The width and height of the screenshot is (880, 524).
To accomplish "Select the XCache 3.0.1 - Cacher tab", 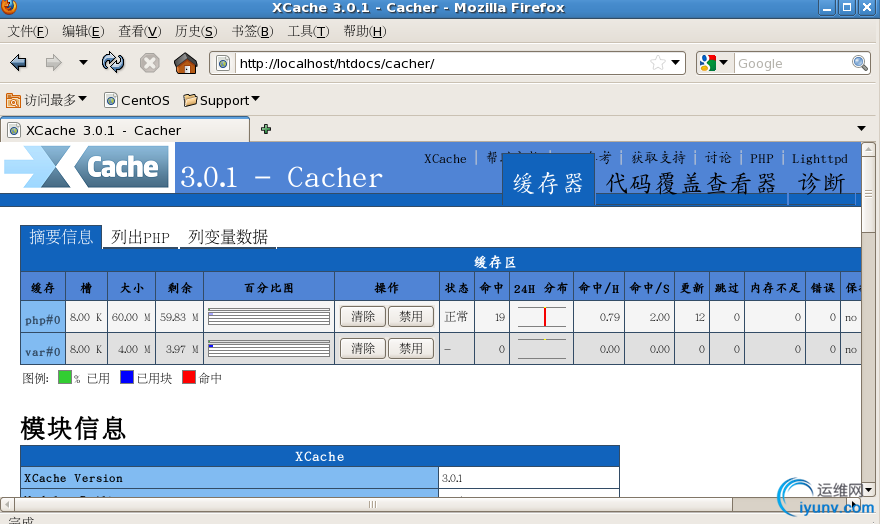I will [125, 130].
